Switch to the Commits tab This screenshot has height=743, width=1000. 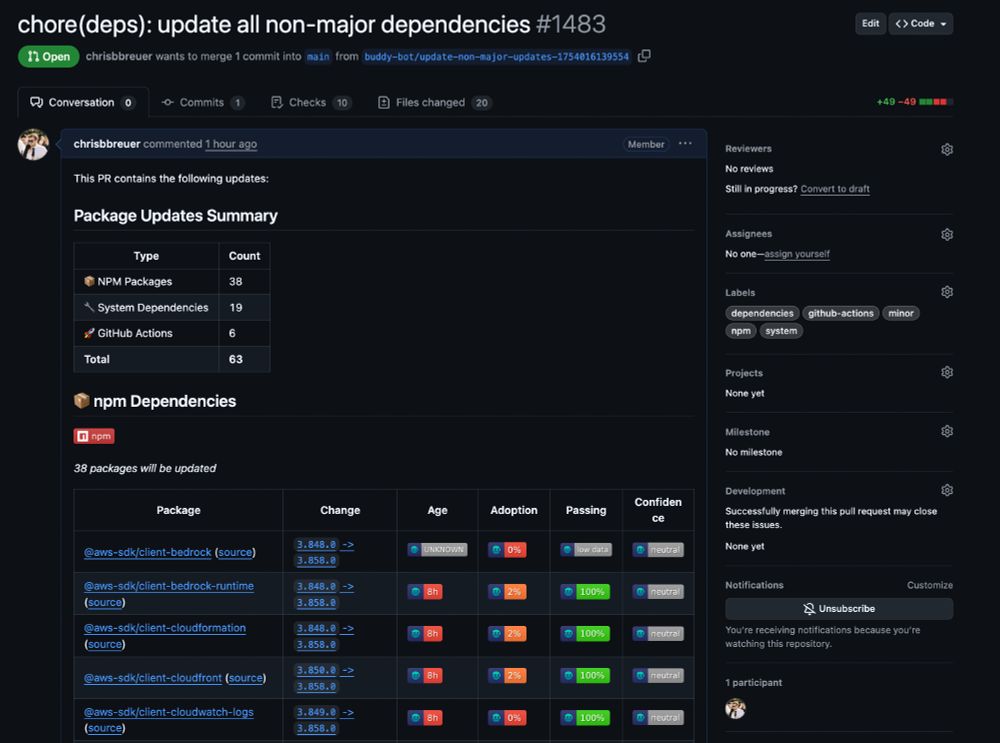pyautogui.click(x=202, y=103)
